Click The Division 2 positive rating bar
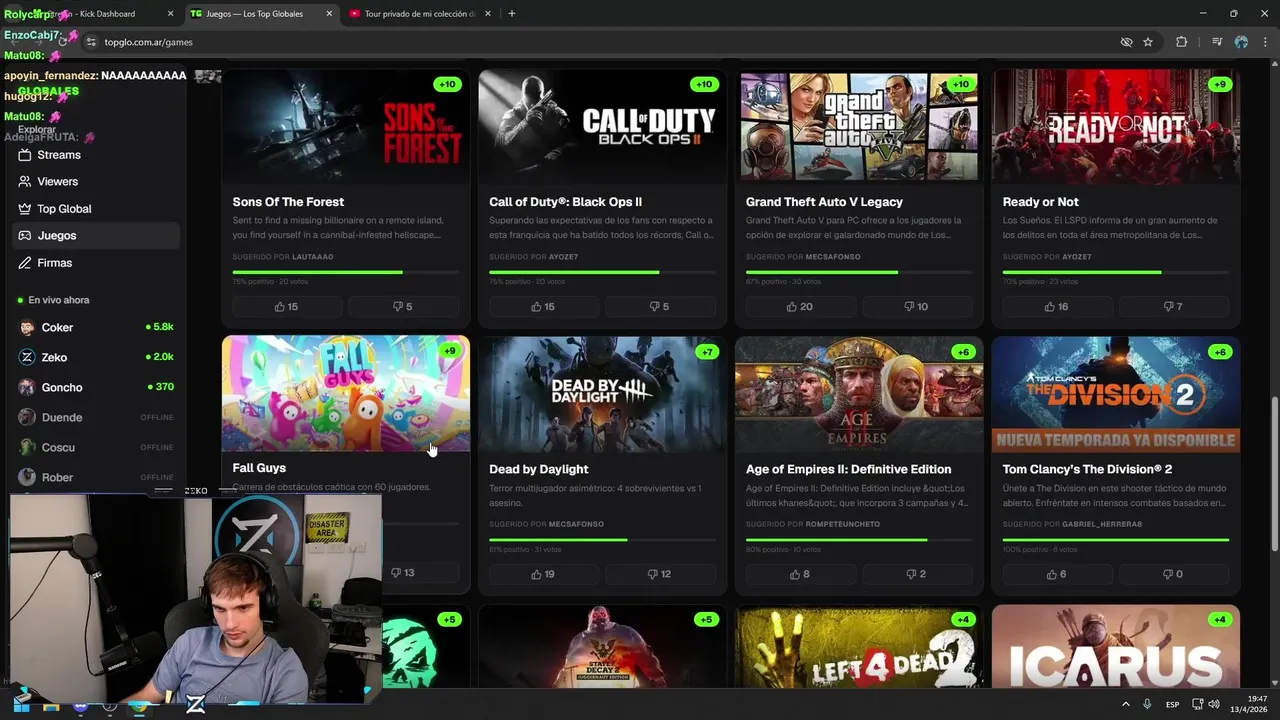 coord(1116,540)
